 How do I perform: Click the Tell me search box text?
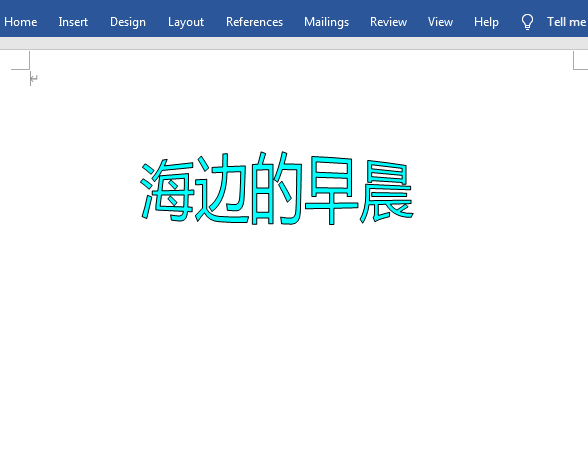click(566, 22)
